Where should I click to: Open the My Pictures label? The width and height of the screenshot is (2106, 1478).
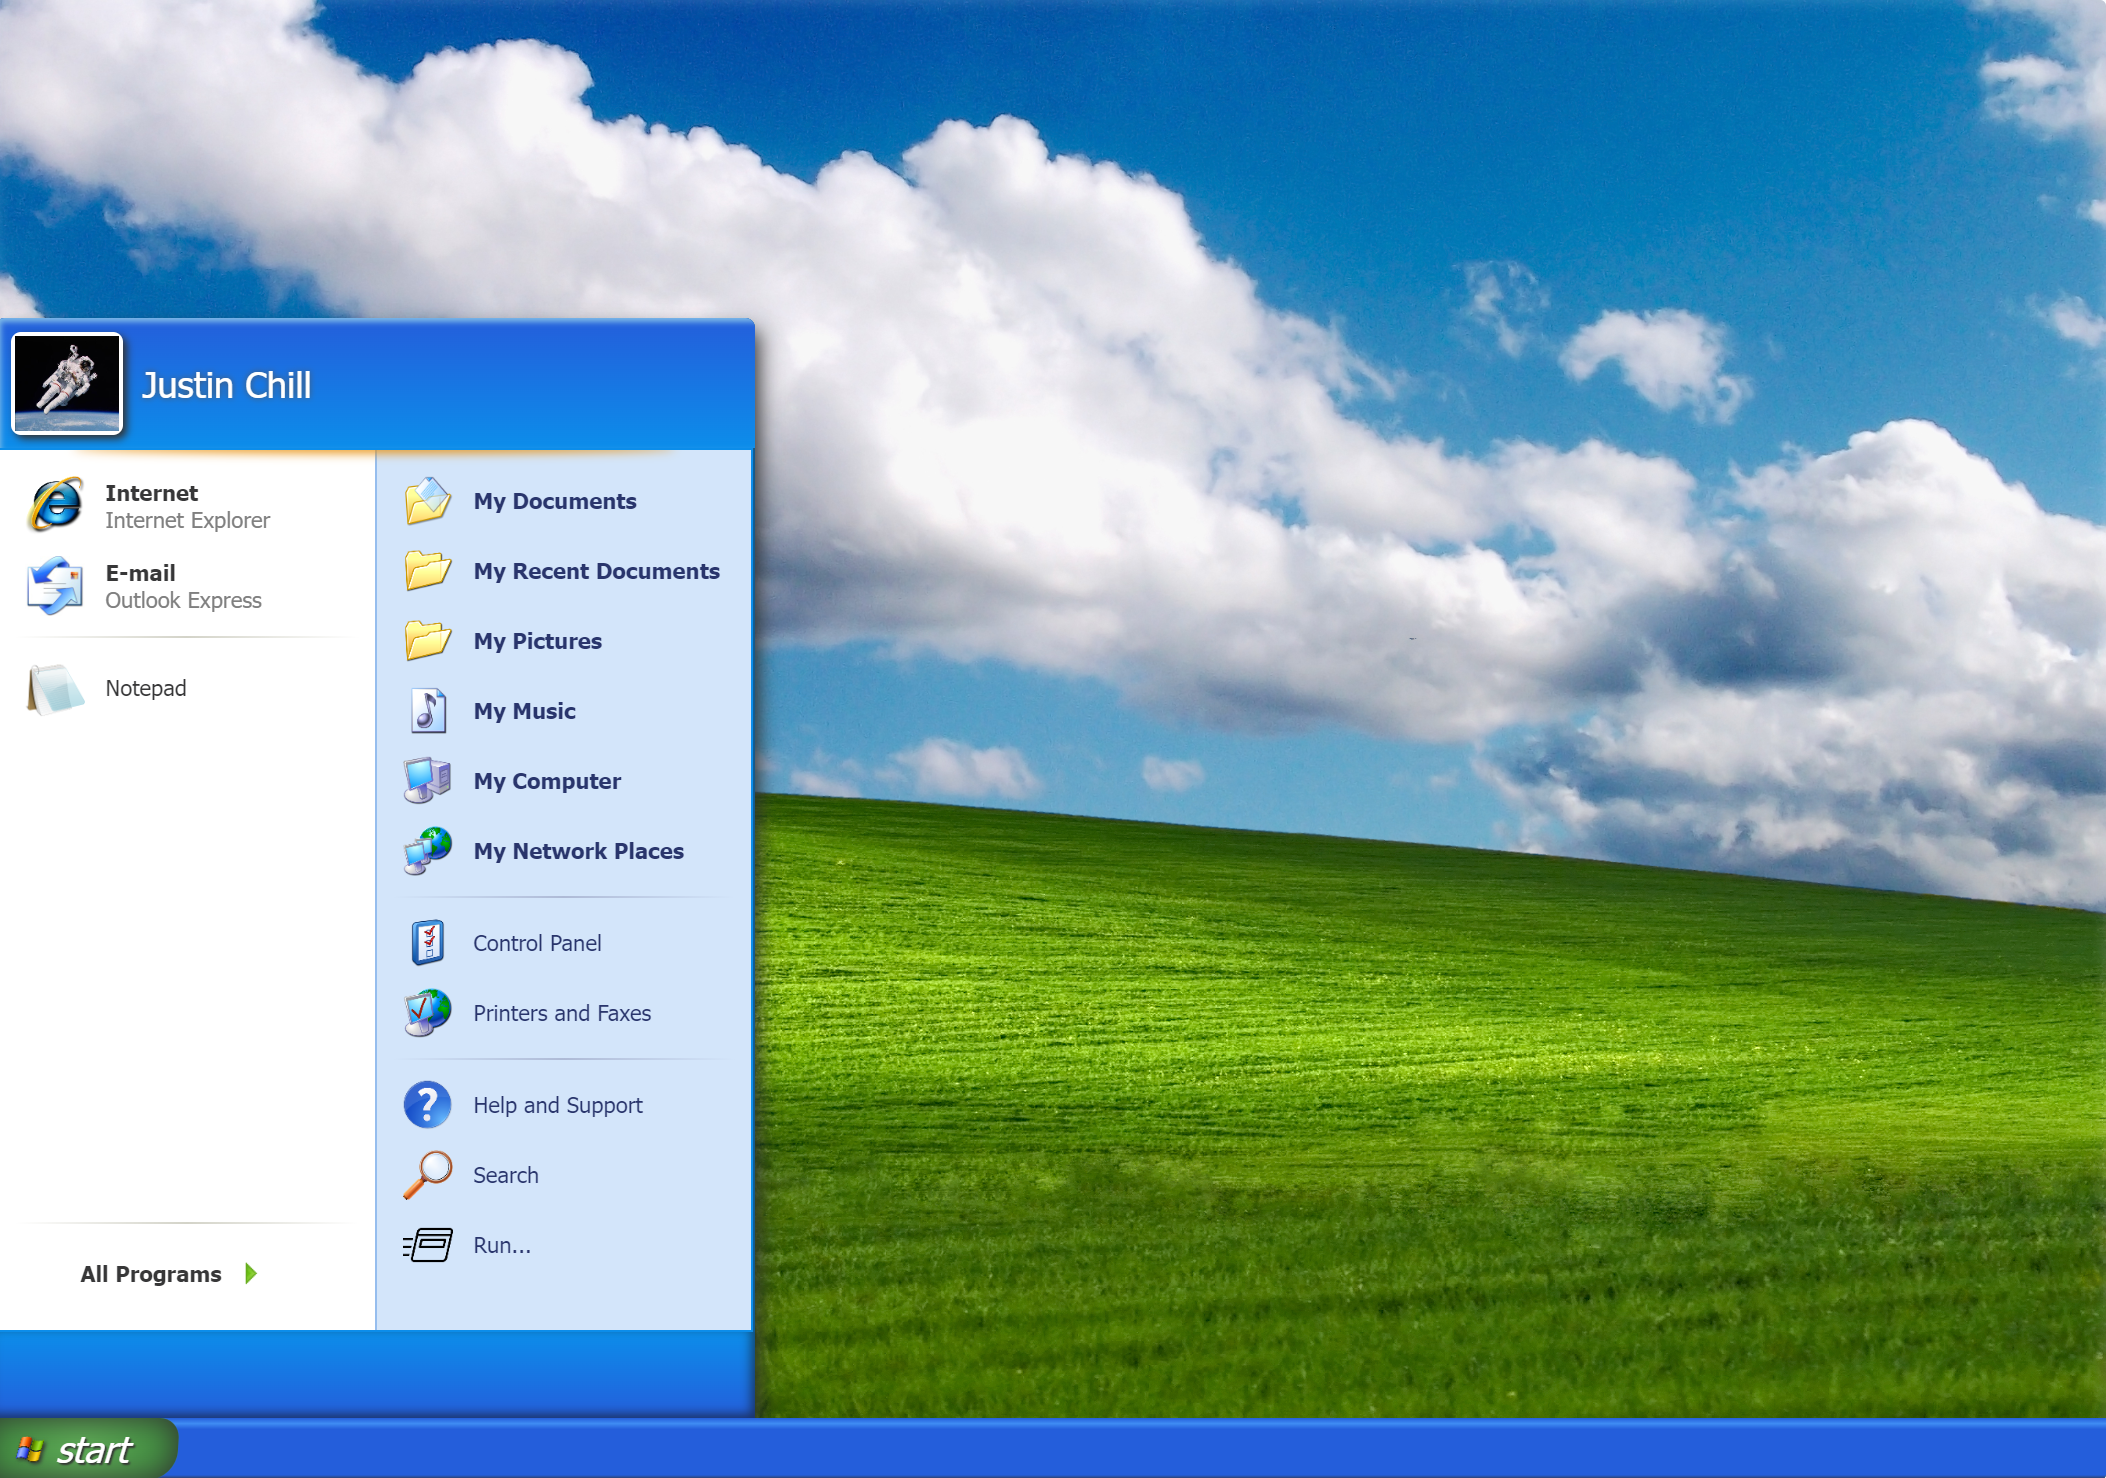pyautogui.click(x=538, y=642)
